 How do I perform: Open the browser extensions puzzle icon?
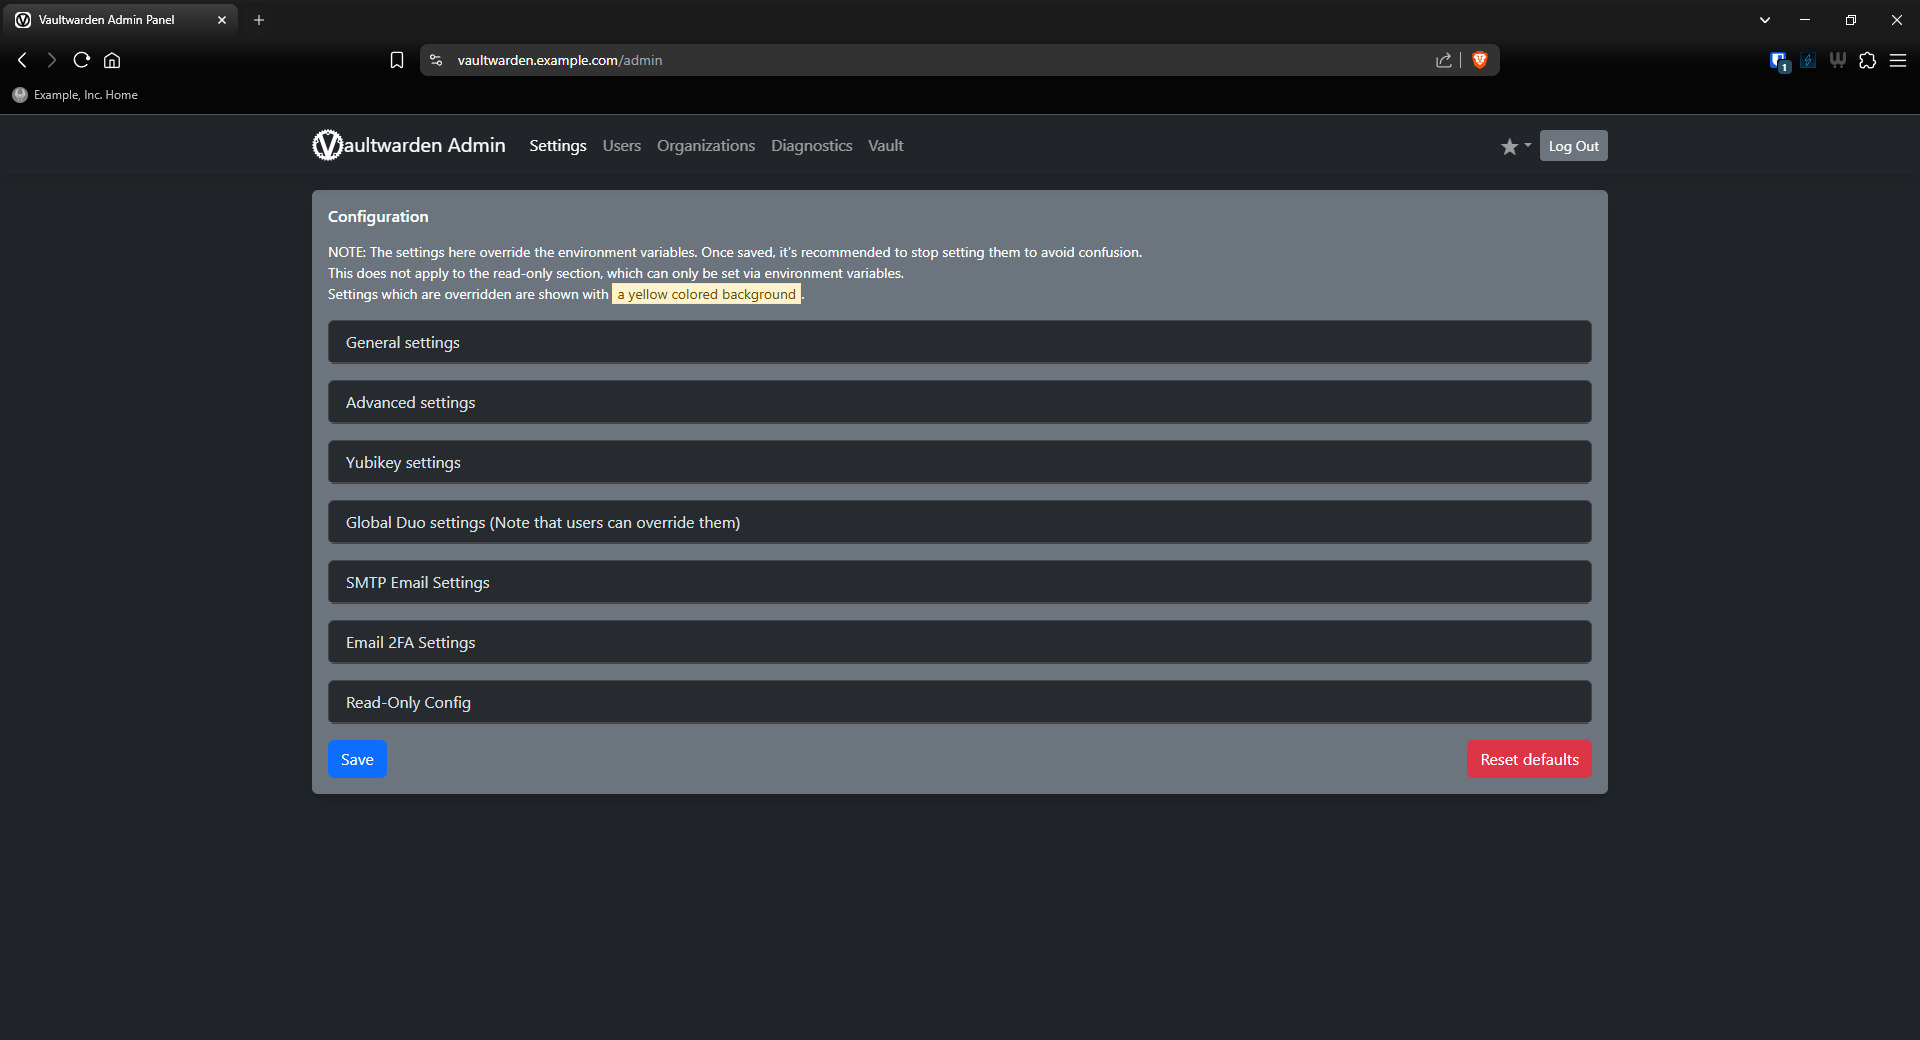[x=1867, y=61]
